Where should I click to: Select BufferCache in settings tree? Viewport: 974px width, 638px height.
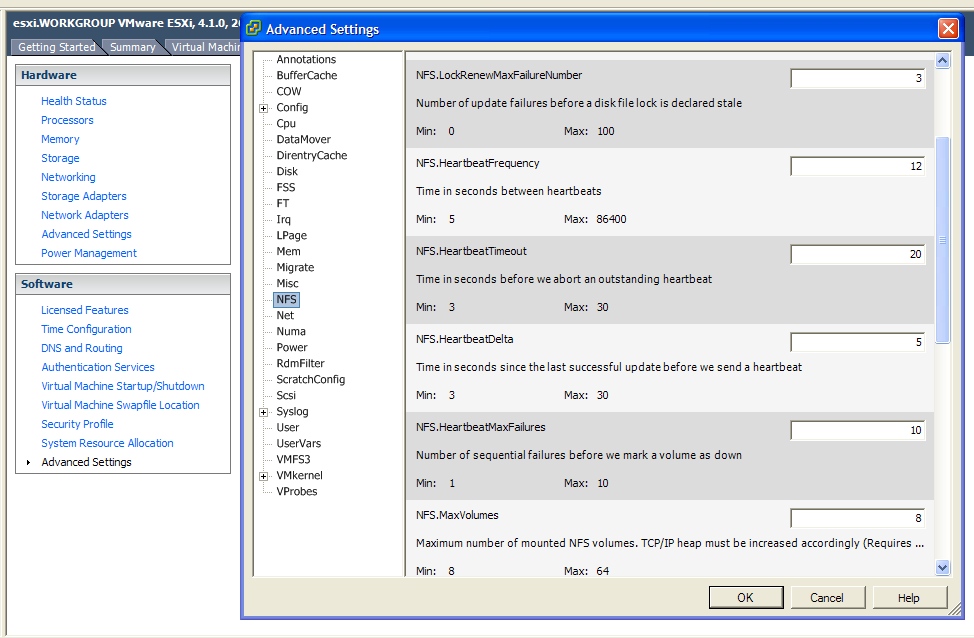[307, 76]
